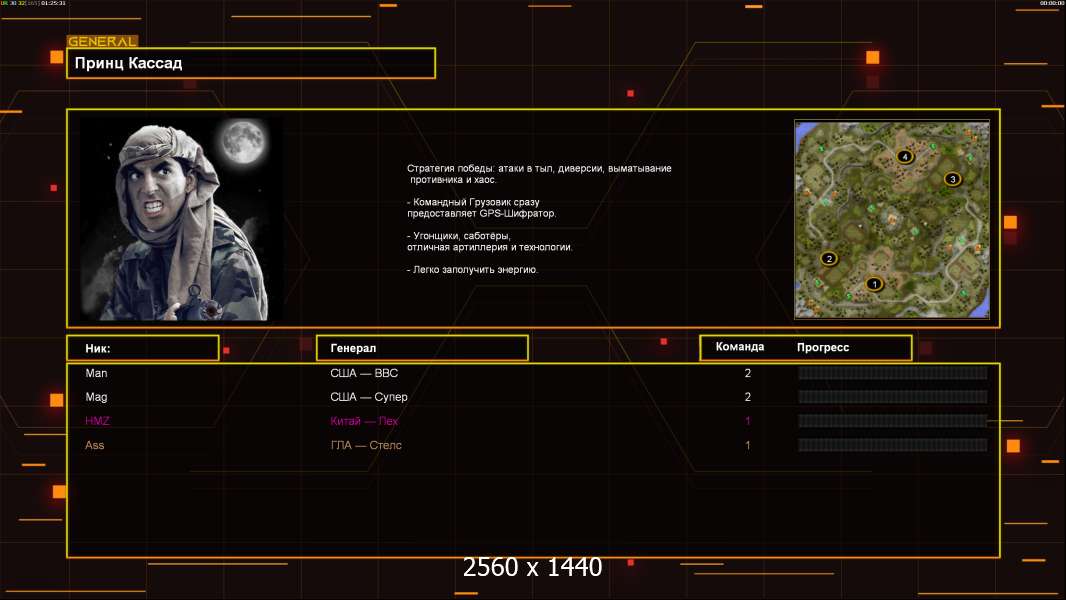Click the GENERAL label tag
1066x600 pixels.
[x=102, y=42]
